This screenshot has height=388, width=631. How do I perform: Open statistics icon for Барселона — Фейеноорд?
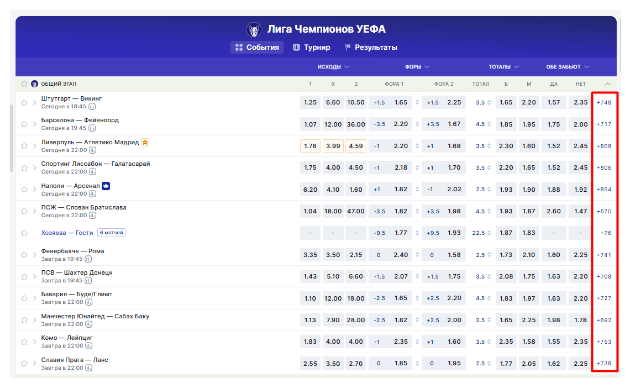[x=92, y=128]
